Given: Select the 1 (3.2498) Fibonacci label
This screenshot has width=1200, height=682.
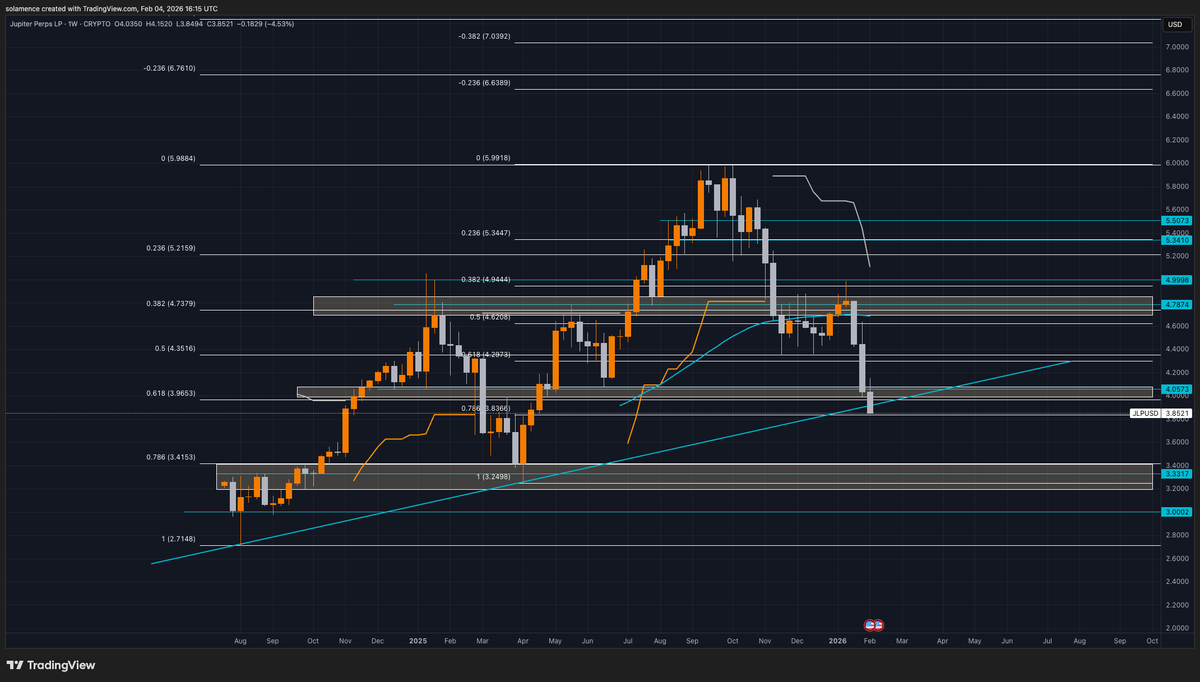Looking at the screenshot, I should (492, 476).
